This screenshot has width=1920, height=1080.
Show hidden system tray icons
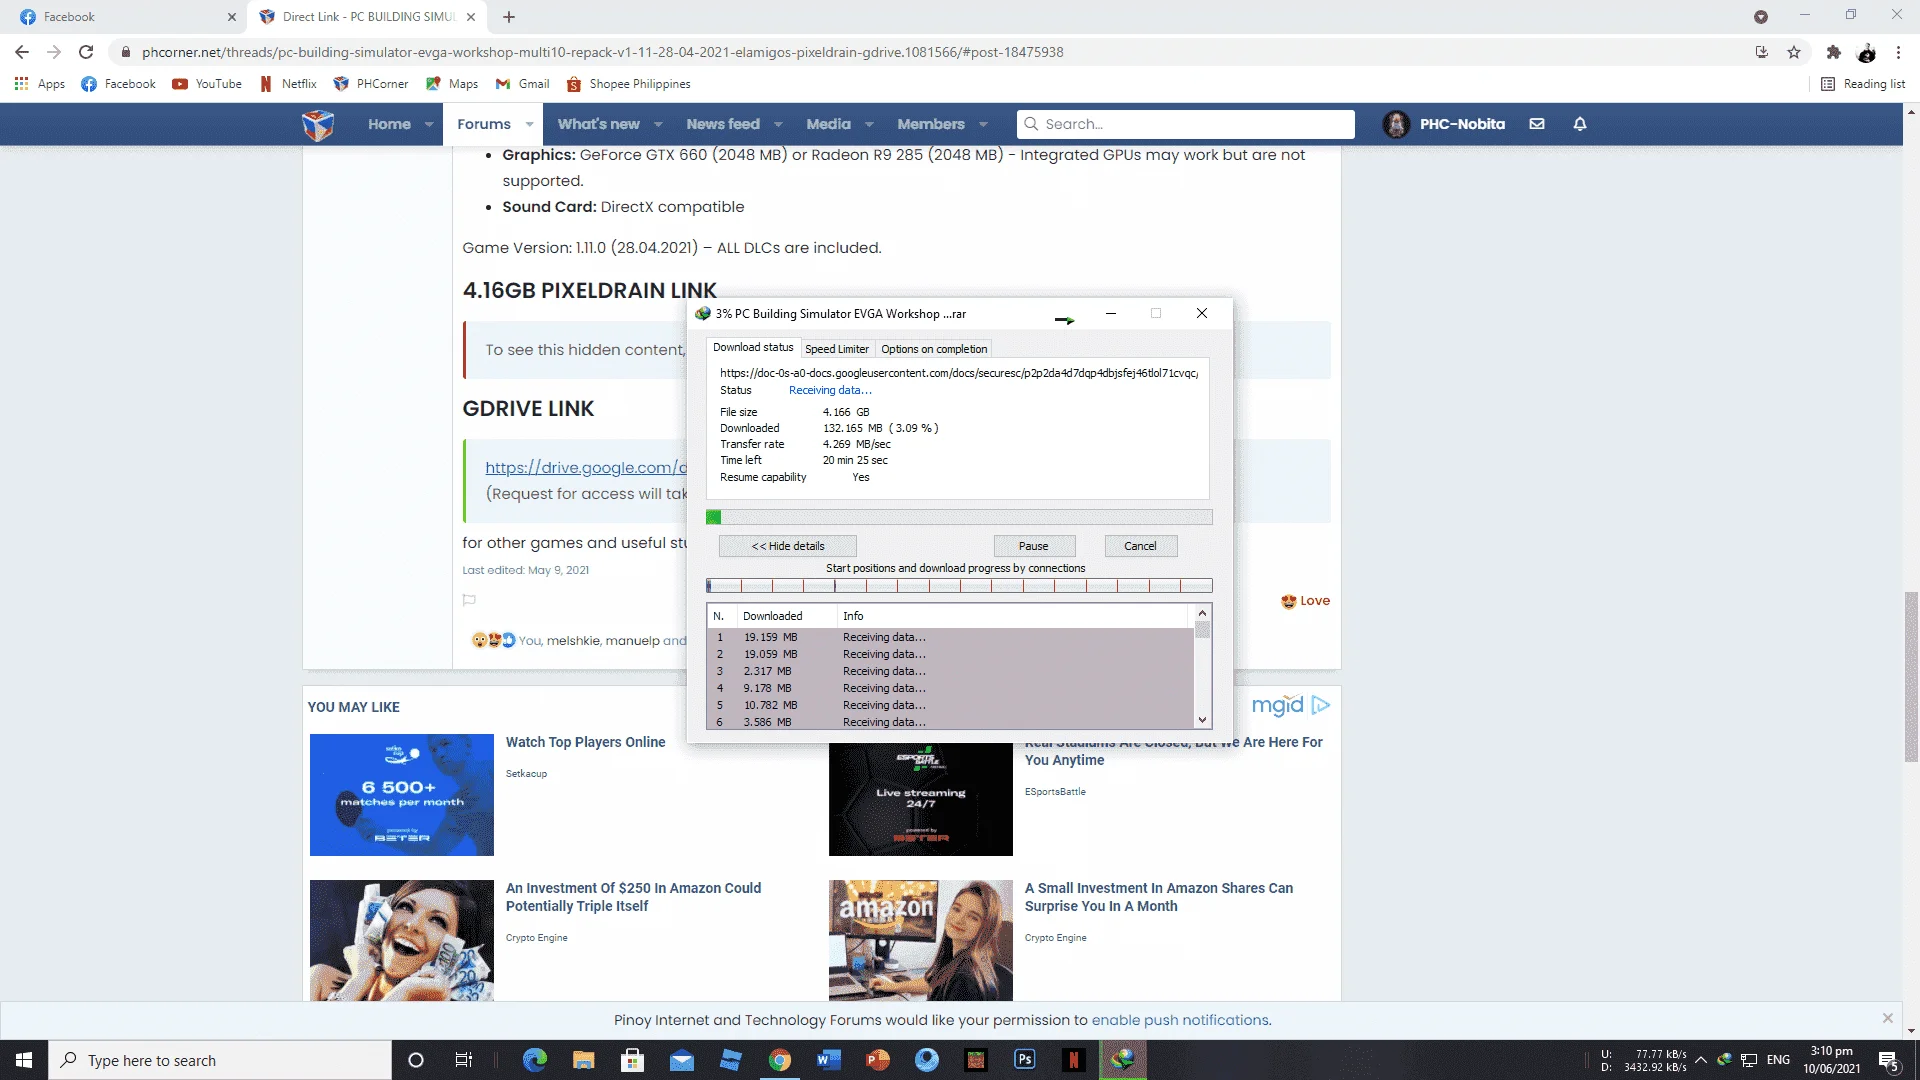click(x=1700, y=1060)
